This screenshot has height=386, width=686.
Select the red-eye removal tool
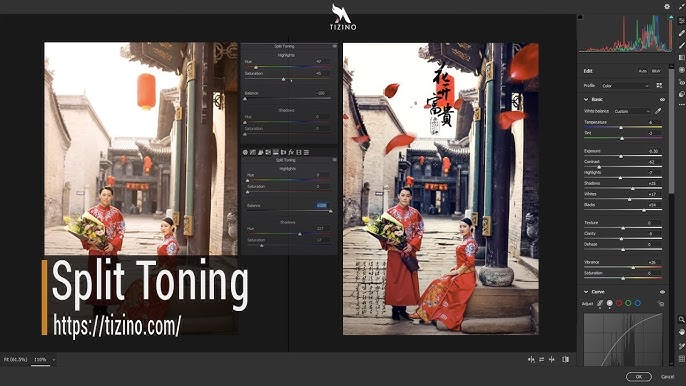681,82
